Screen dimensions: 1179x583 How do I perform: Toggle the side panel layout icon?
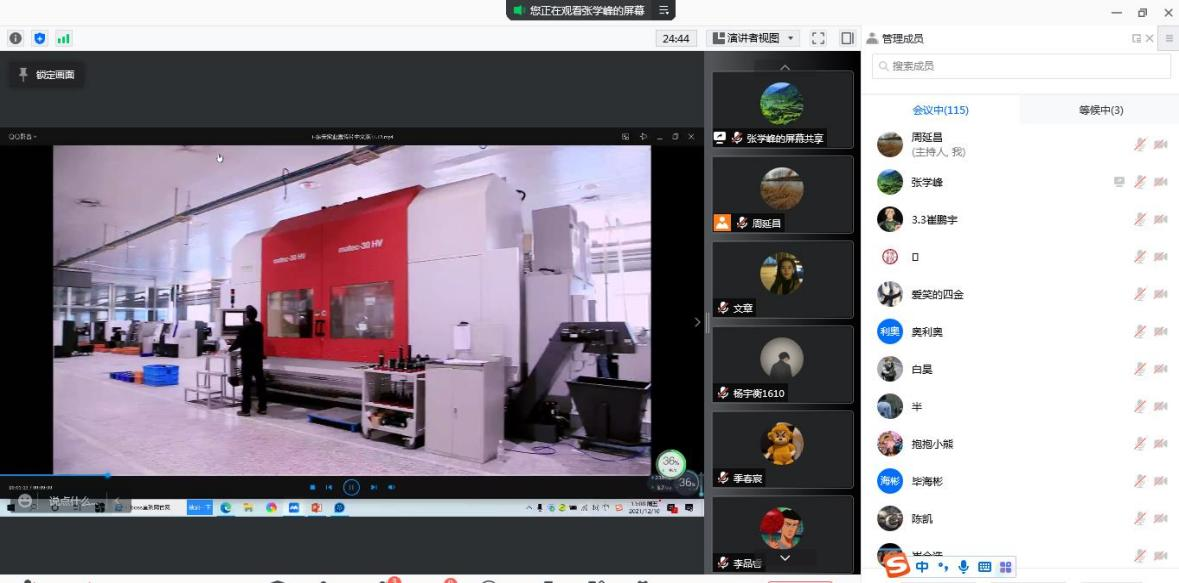847,38
